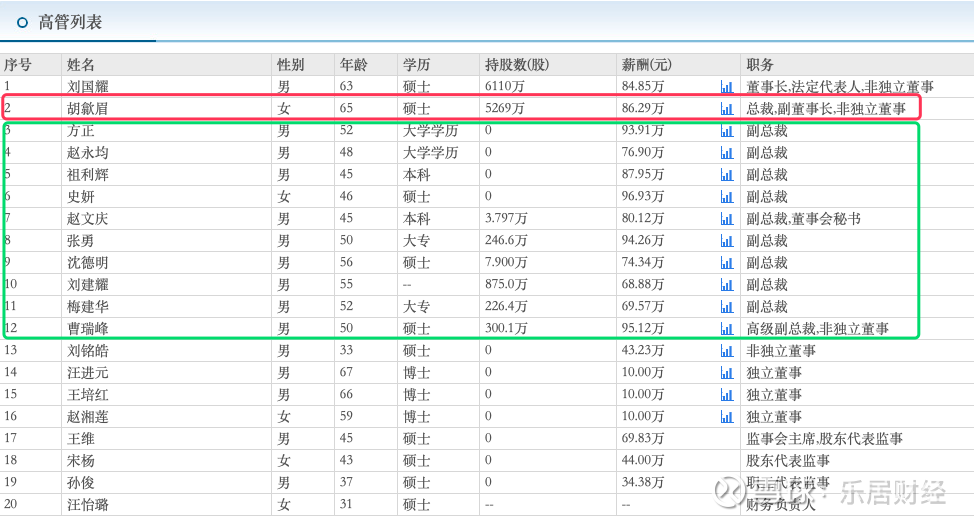Click the title 副总裁,董事会秘书
Image resolution: width=974 pixels, height=522 pixels.
(x=803, y=219)
